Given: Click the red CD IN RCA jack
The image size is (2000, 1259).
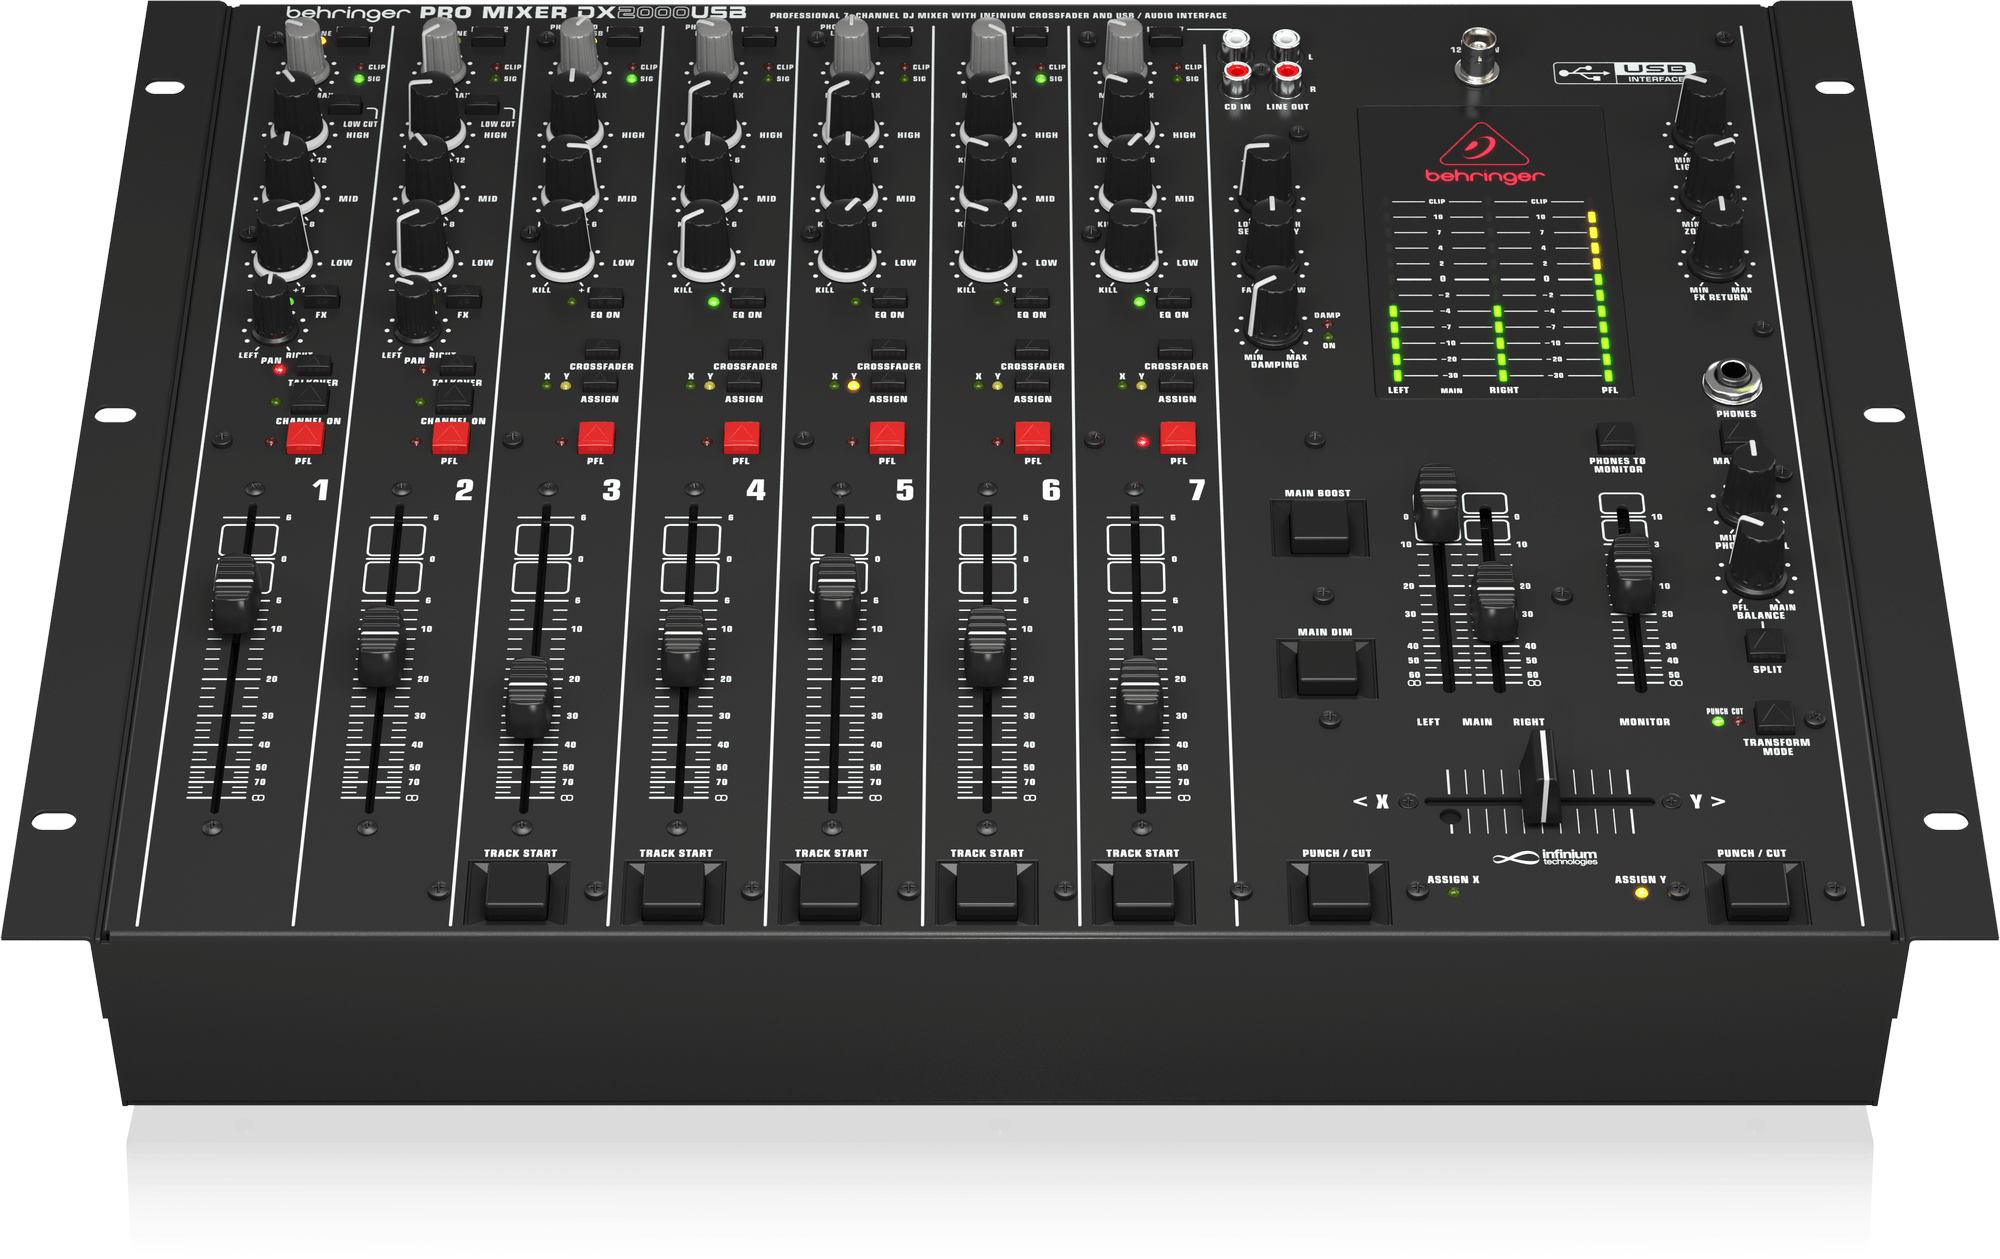Looking at the screenshot, I should (1238, 75).
